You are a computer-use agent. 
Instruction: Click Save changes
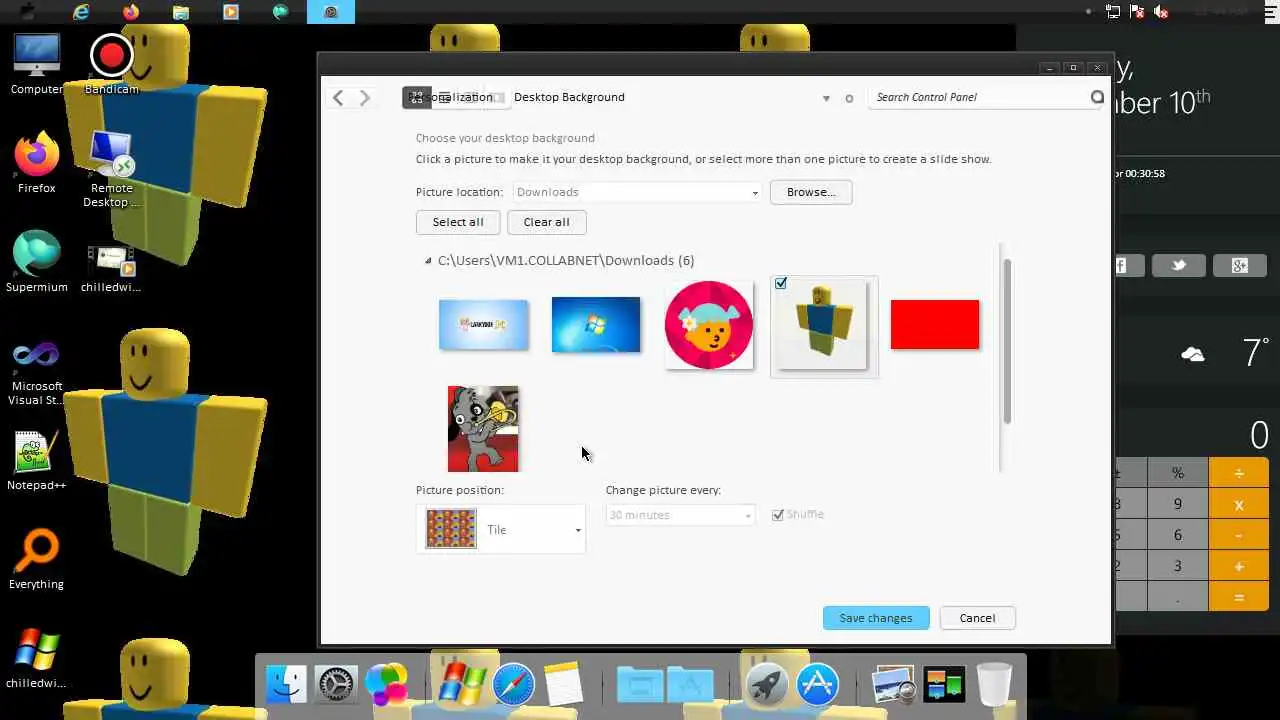pos(876,618)
